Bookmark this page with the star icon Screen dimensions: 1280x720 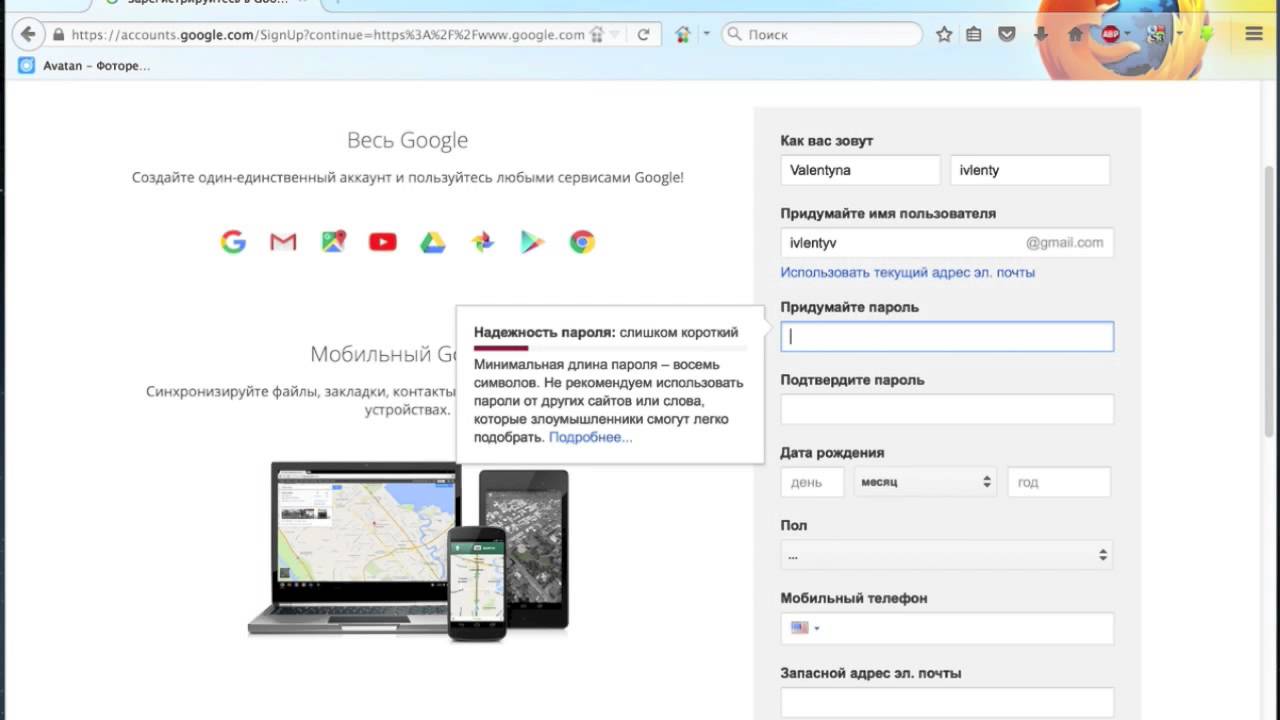(x=943, y=34)
